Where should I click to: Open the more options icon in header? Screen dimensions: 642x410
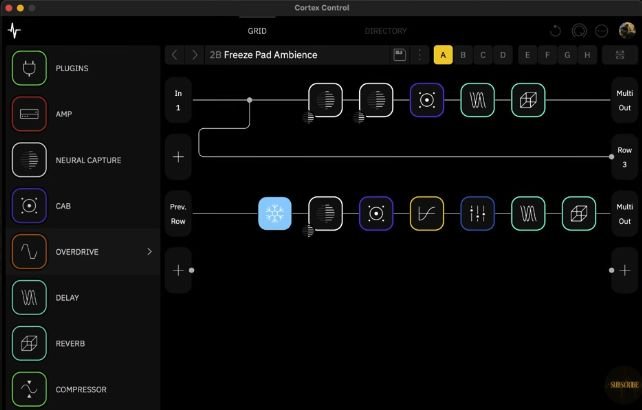[x=601, y=31]
